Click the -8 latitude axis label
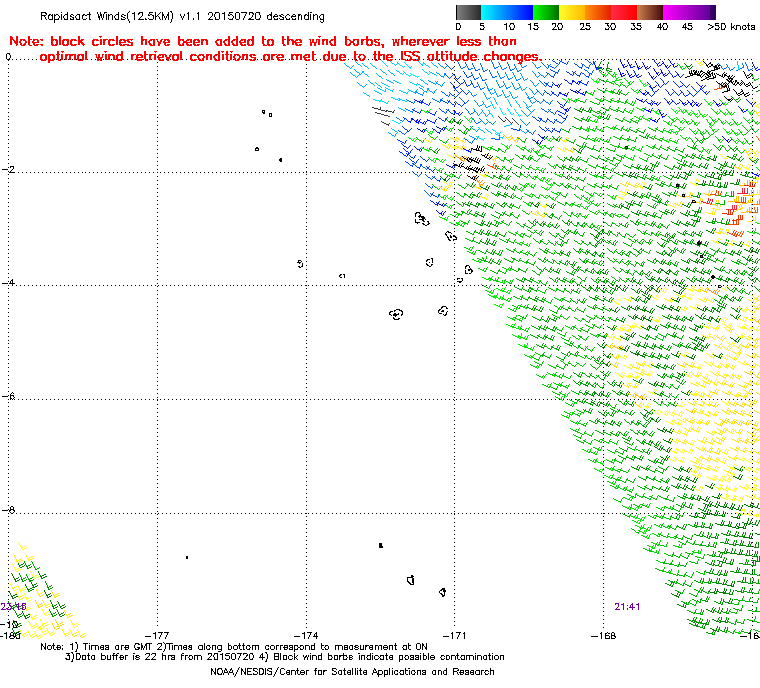Screen dimensions: 760x688 point(8,510)
